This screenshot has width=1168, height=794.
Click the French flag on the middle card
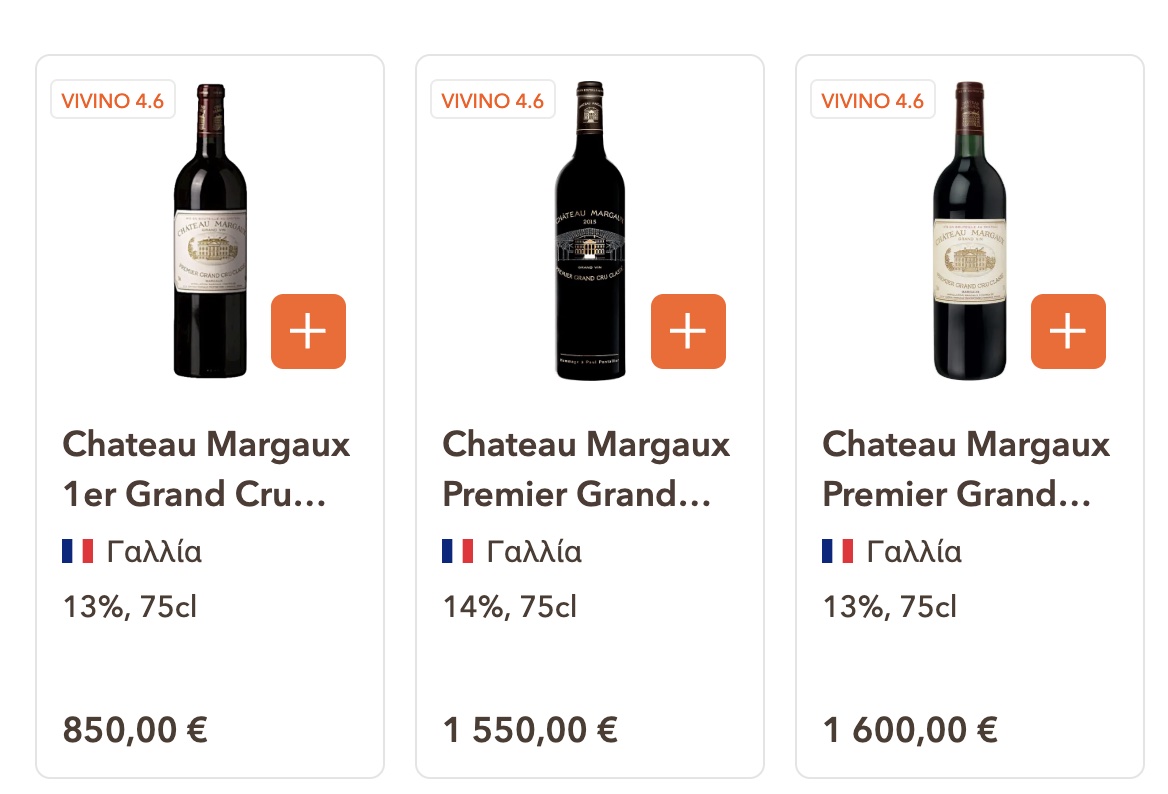(457, 551)
